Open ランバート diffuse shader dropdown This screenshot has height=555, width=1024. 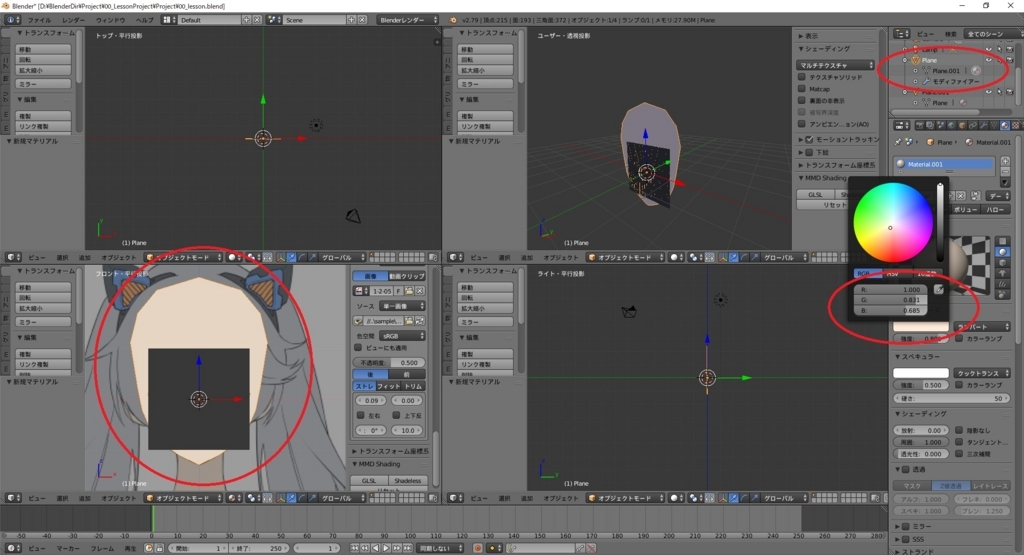[982, 326]
